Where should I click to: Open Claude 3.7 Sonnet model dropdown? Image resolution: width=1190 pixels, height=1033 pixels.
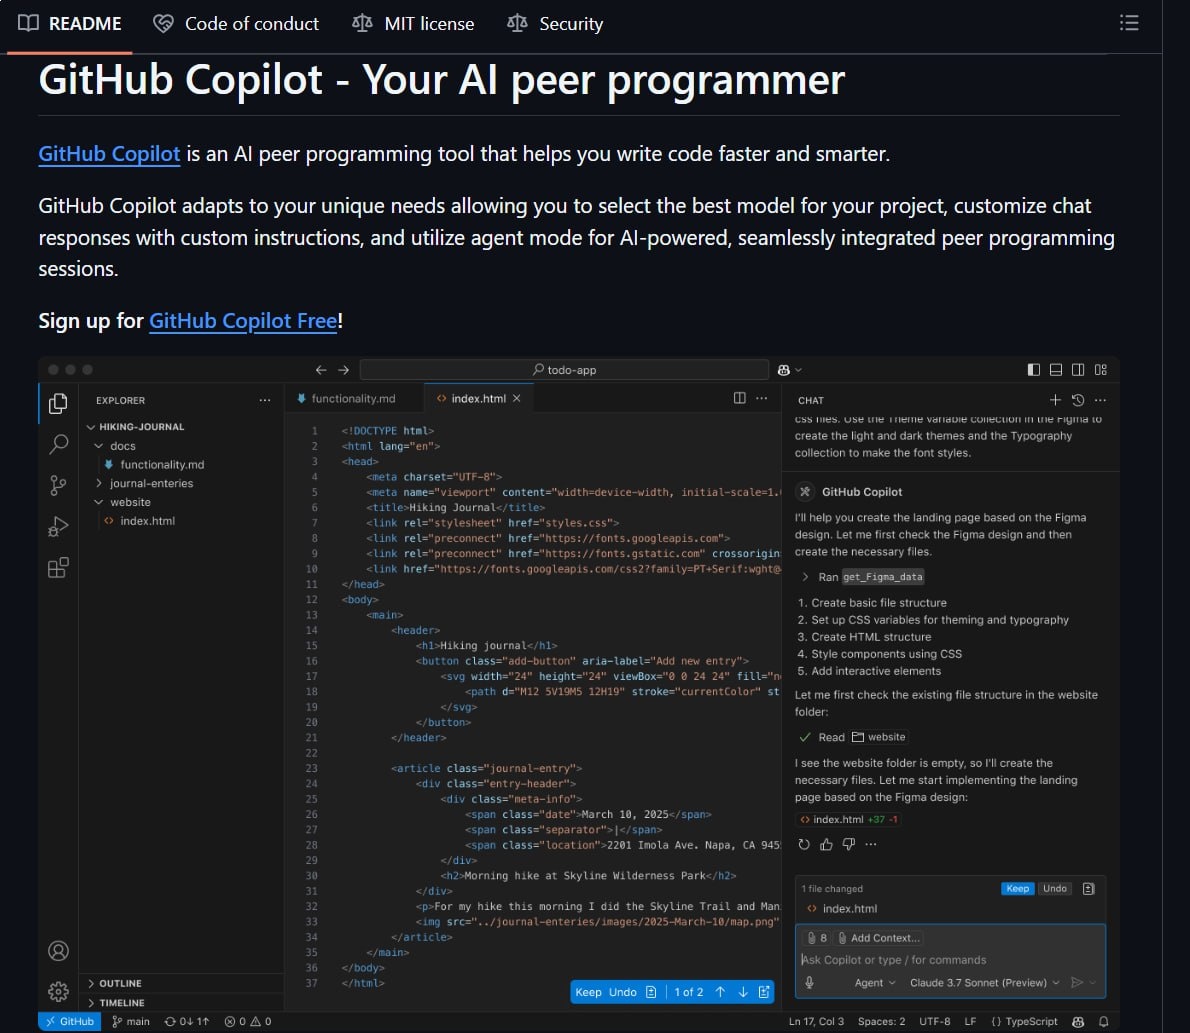(984, 982)
